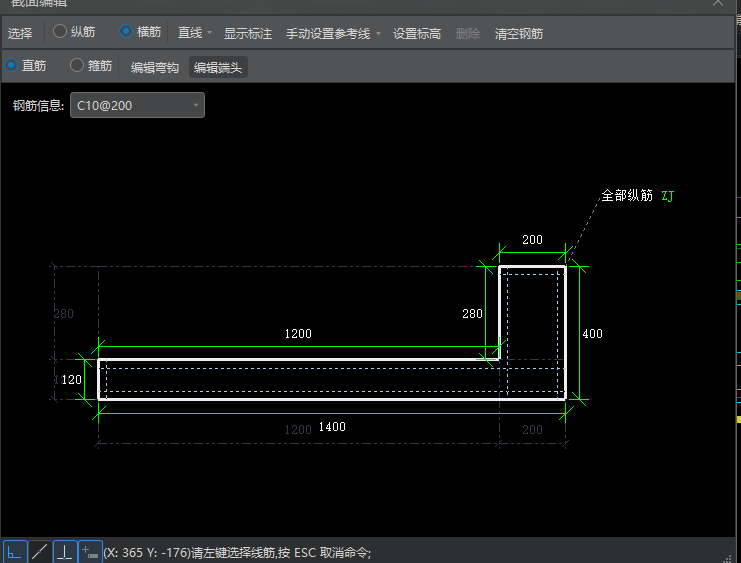
Task: Click the green ZJ label
Action: [x=667, y=196]
